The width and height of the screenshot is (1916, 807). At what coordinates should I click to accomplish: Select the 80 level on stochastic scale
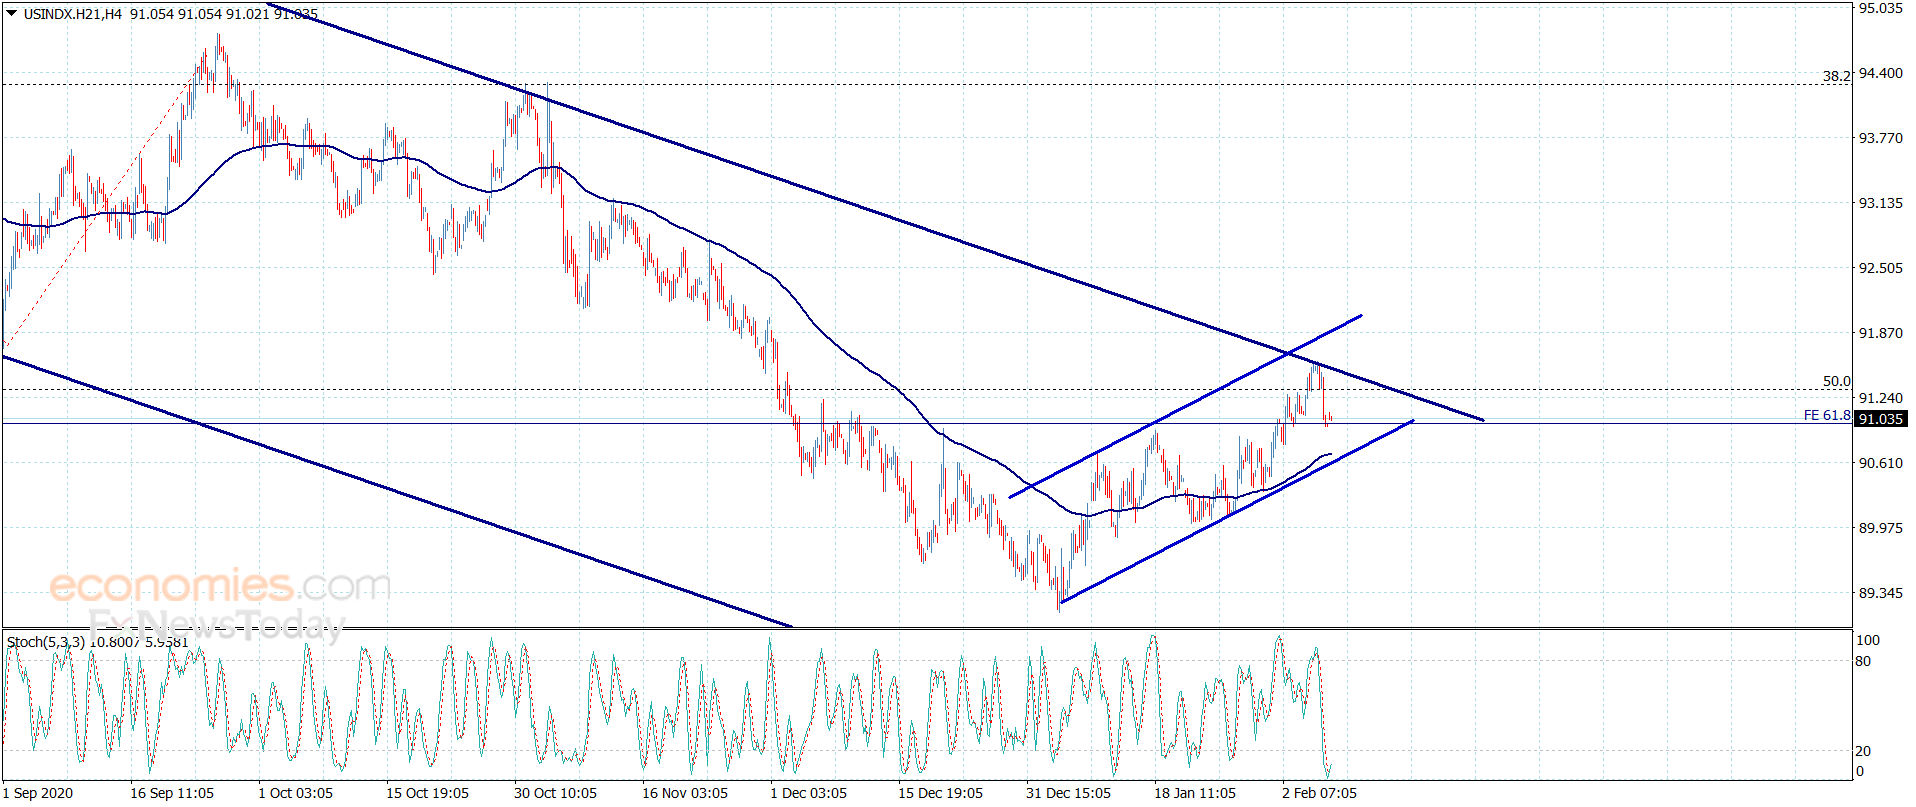tap(1863, 661)
